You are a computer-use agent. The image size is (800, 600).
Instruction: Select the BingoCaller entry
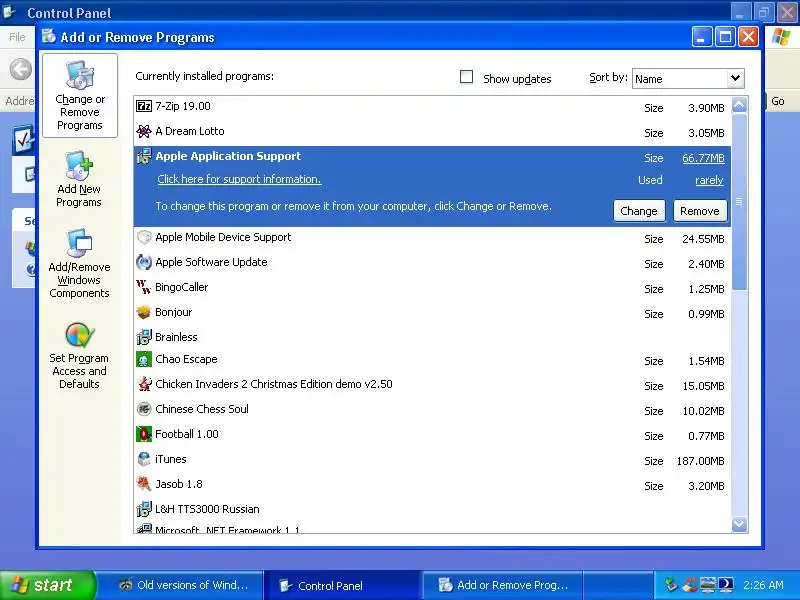(432, 288)
